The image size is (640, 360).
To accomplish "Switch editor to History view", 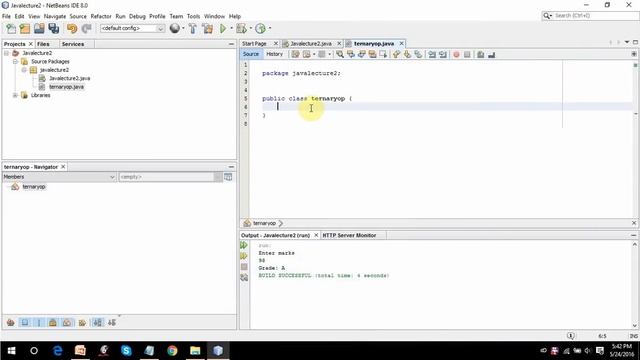I will [x=274, y=54].
